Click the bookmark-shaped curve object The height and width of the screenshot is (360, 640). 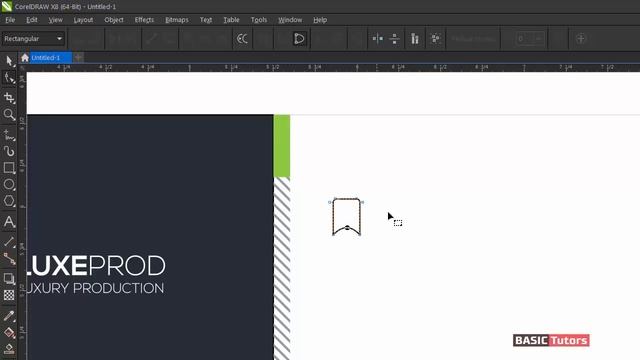click(x=347, y=217)
